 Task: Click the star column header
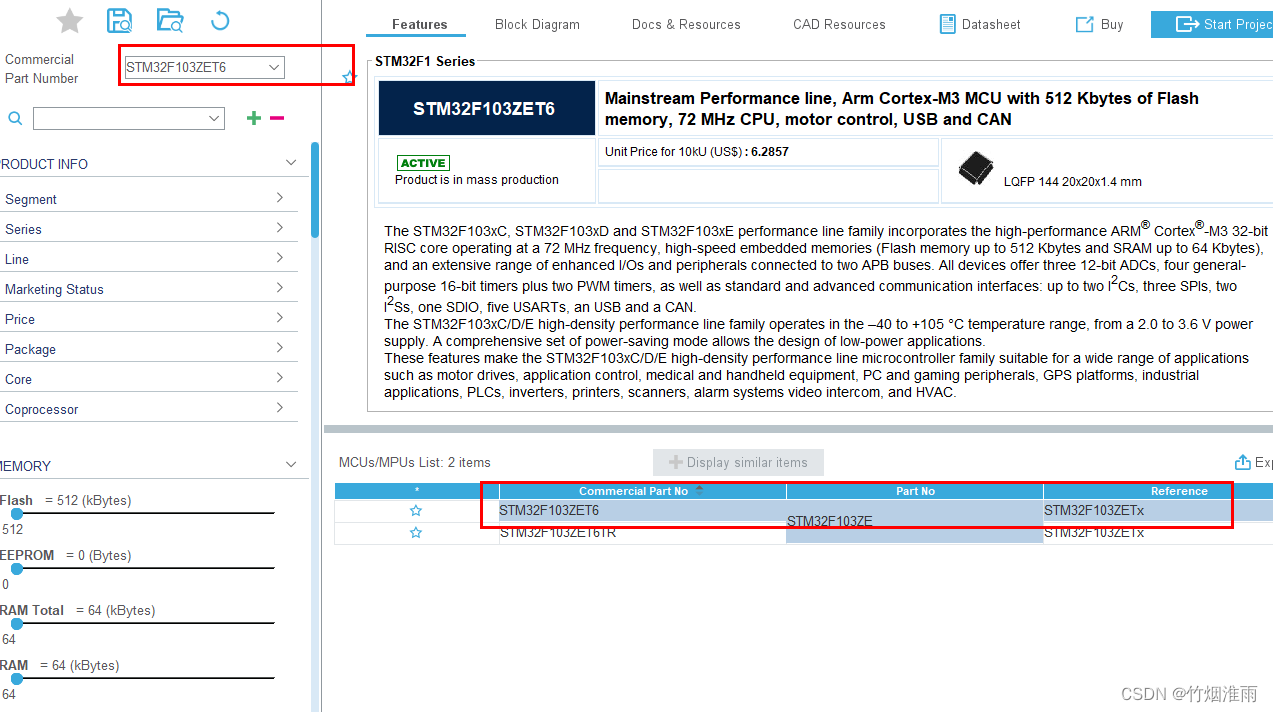416,491
